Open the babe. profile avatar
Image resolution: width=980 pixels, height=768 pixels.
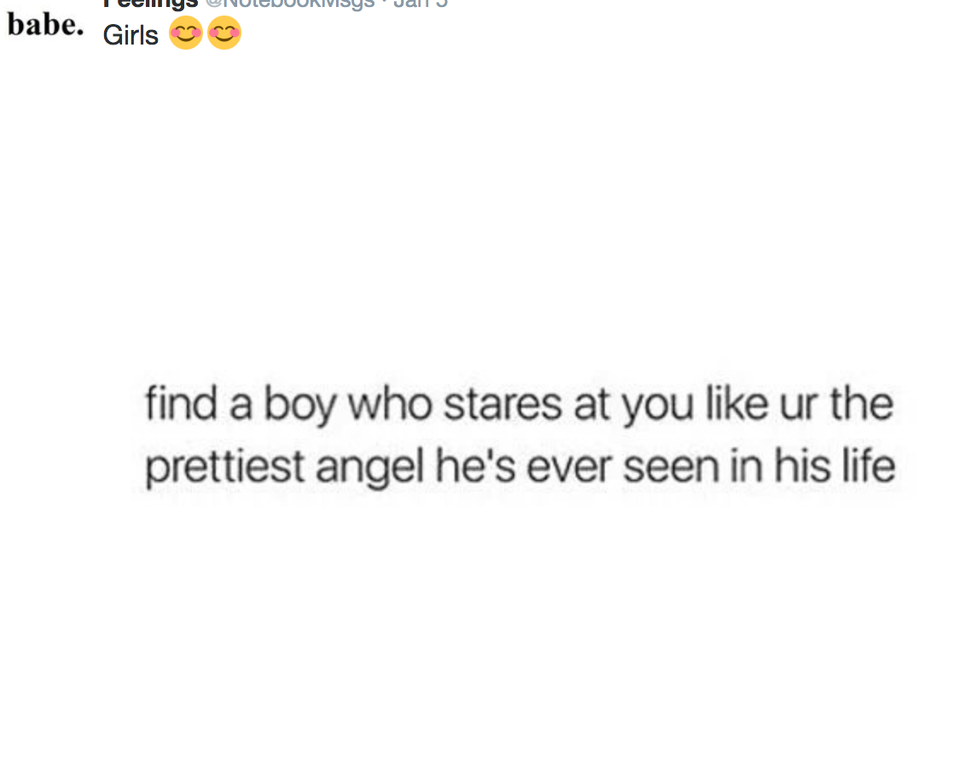45,25
